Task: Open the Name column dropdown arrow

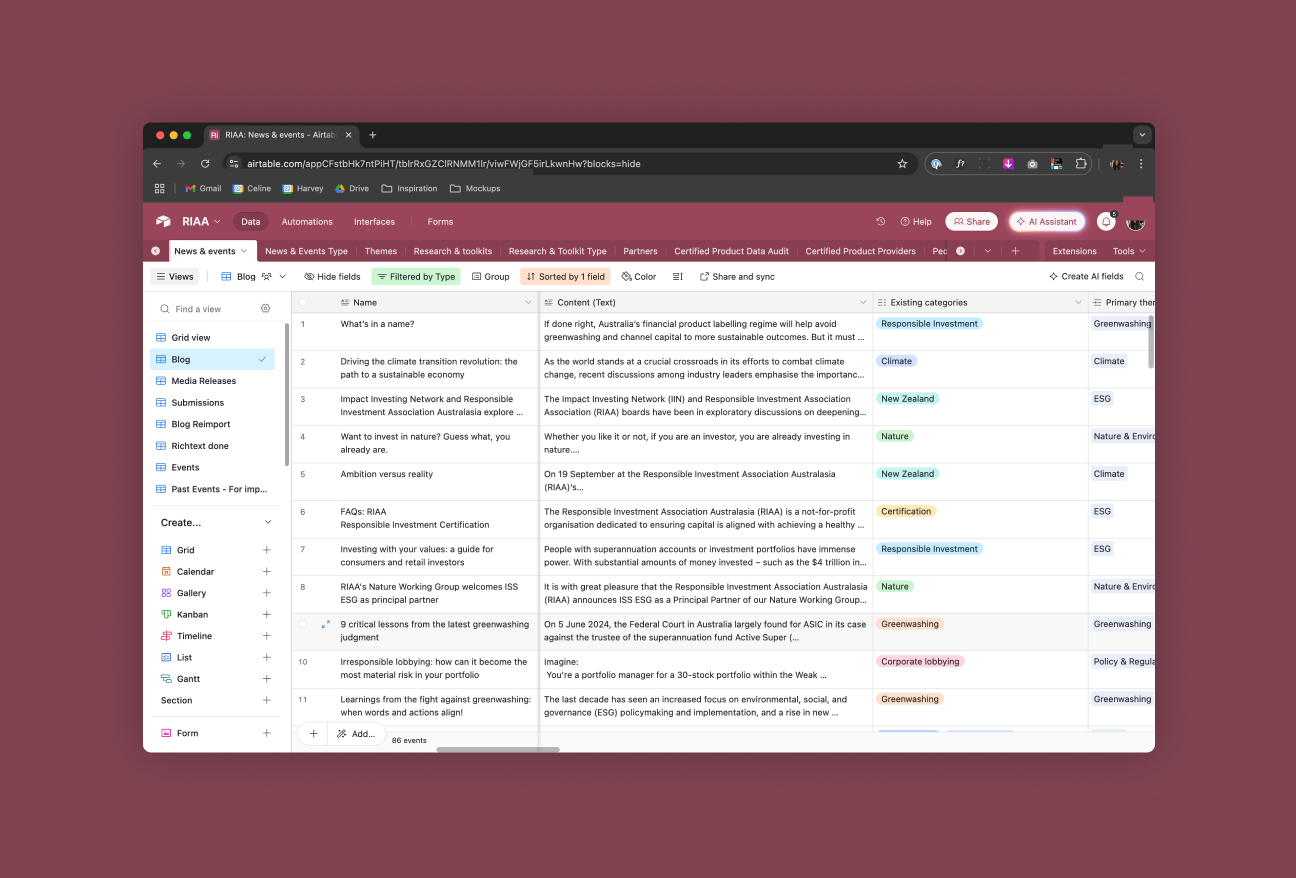Action: [x=529, y=302]
